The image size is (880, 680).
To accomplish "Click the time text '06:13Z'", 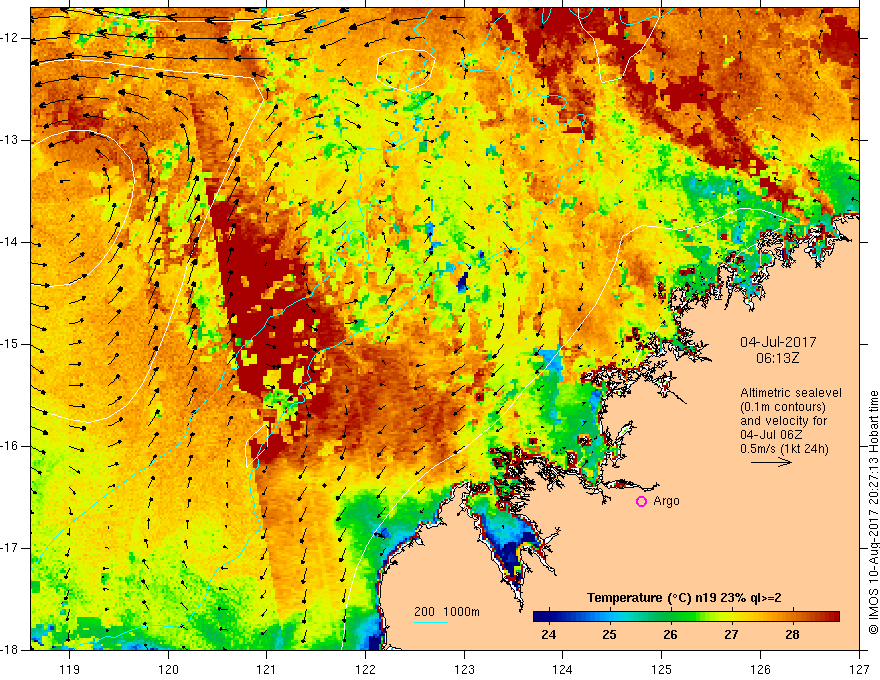I will (x=777, y=358).
